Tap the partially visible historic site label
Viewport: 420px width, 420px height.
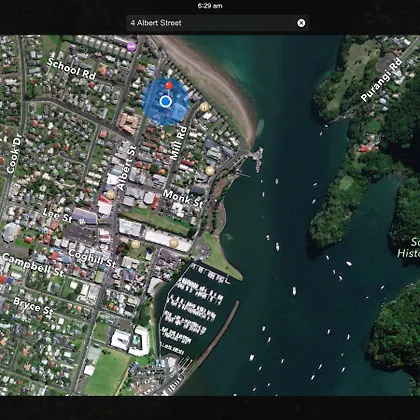click(x=409, y=247)
